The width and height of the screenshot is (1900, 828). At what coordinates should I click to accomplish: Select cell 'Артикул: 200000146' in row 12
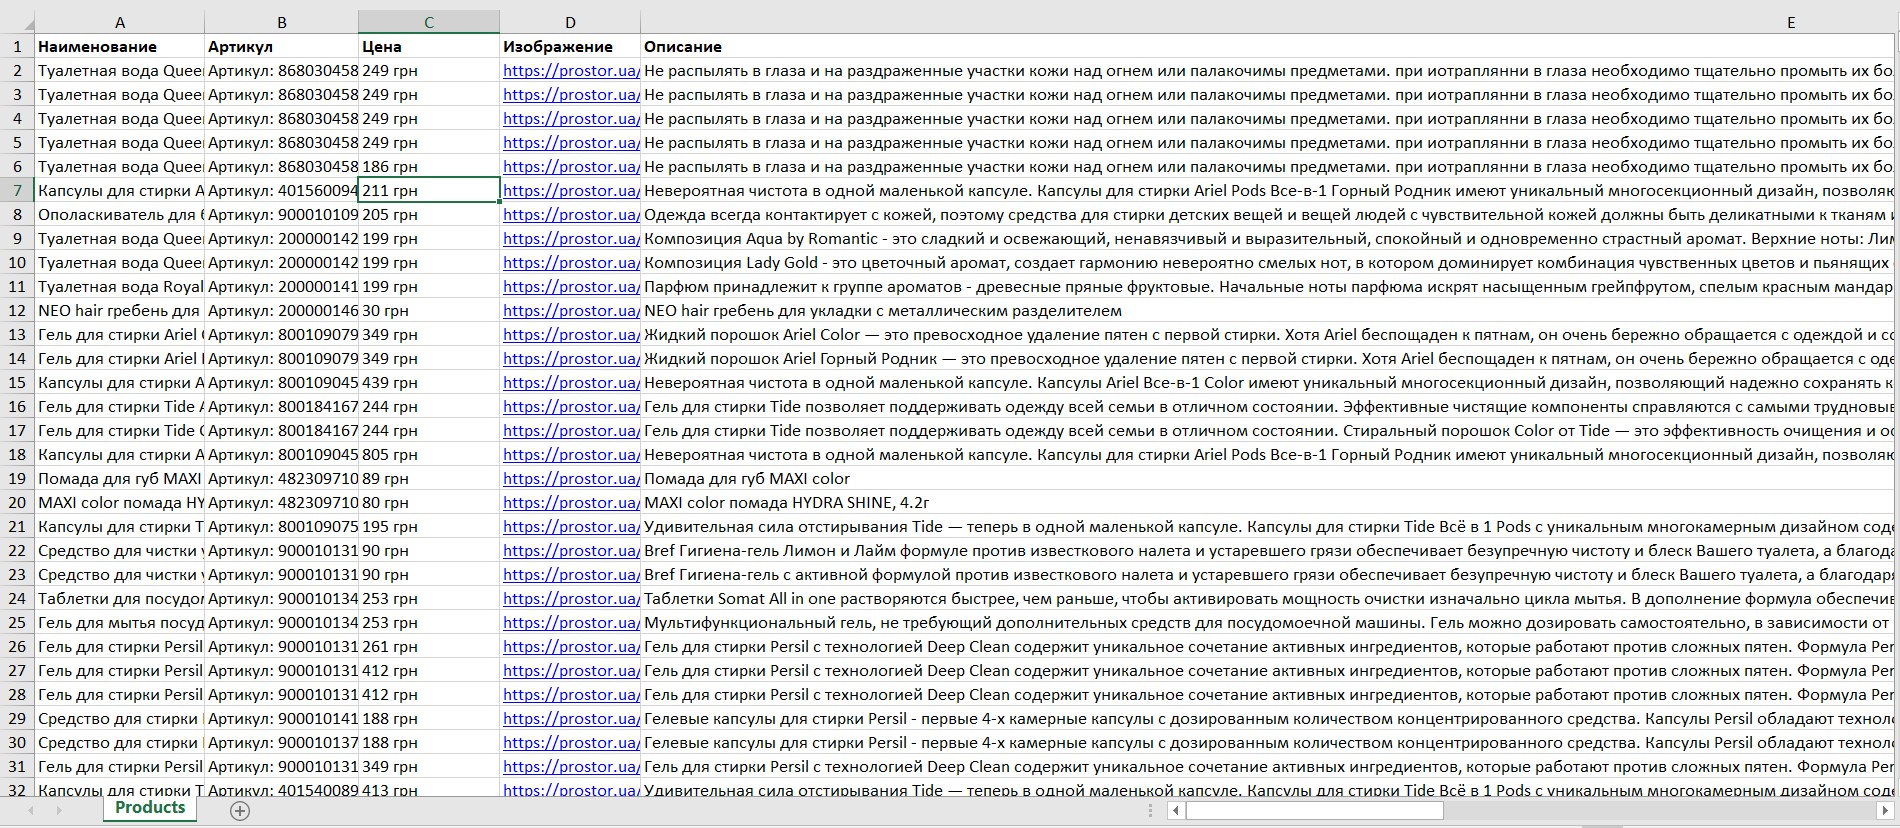(x=281, y=310)
